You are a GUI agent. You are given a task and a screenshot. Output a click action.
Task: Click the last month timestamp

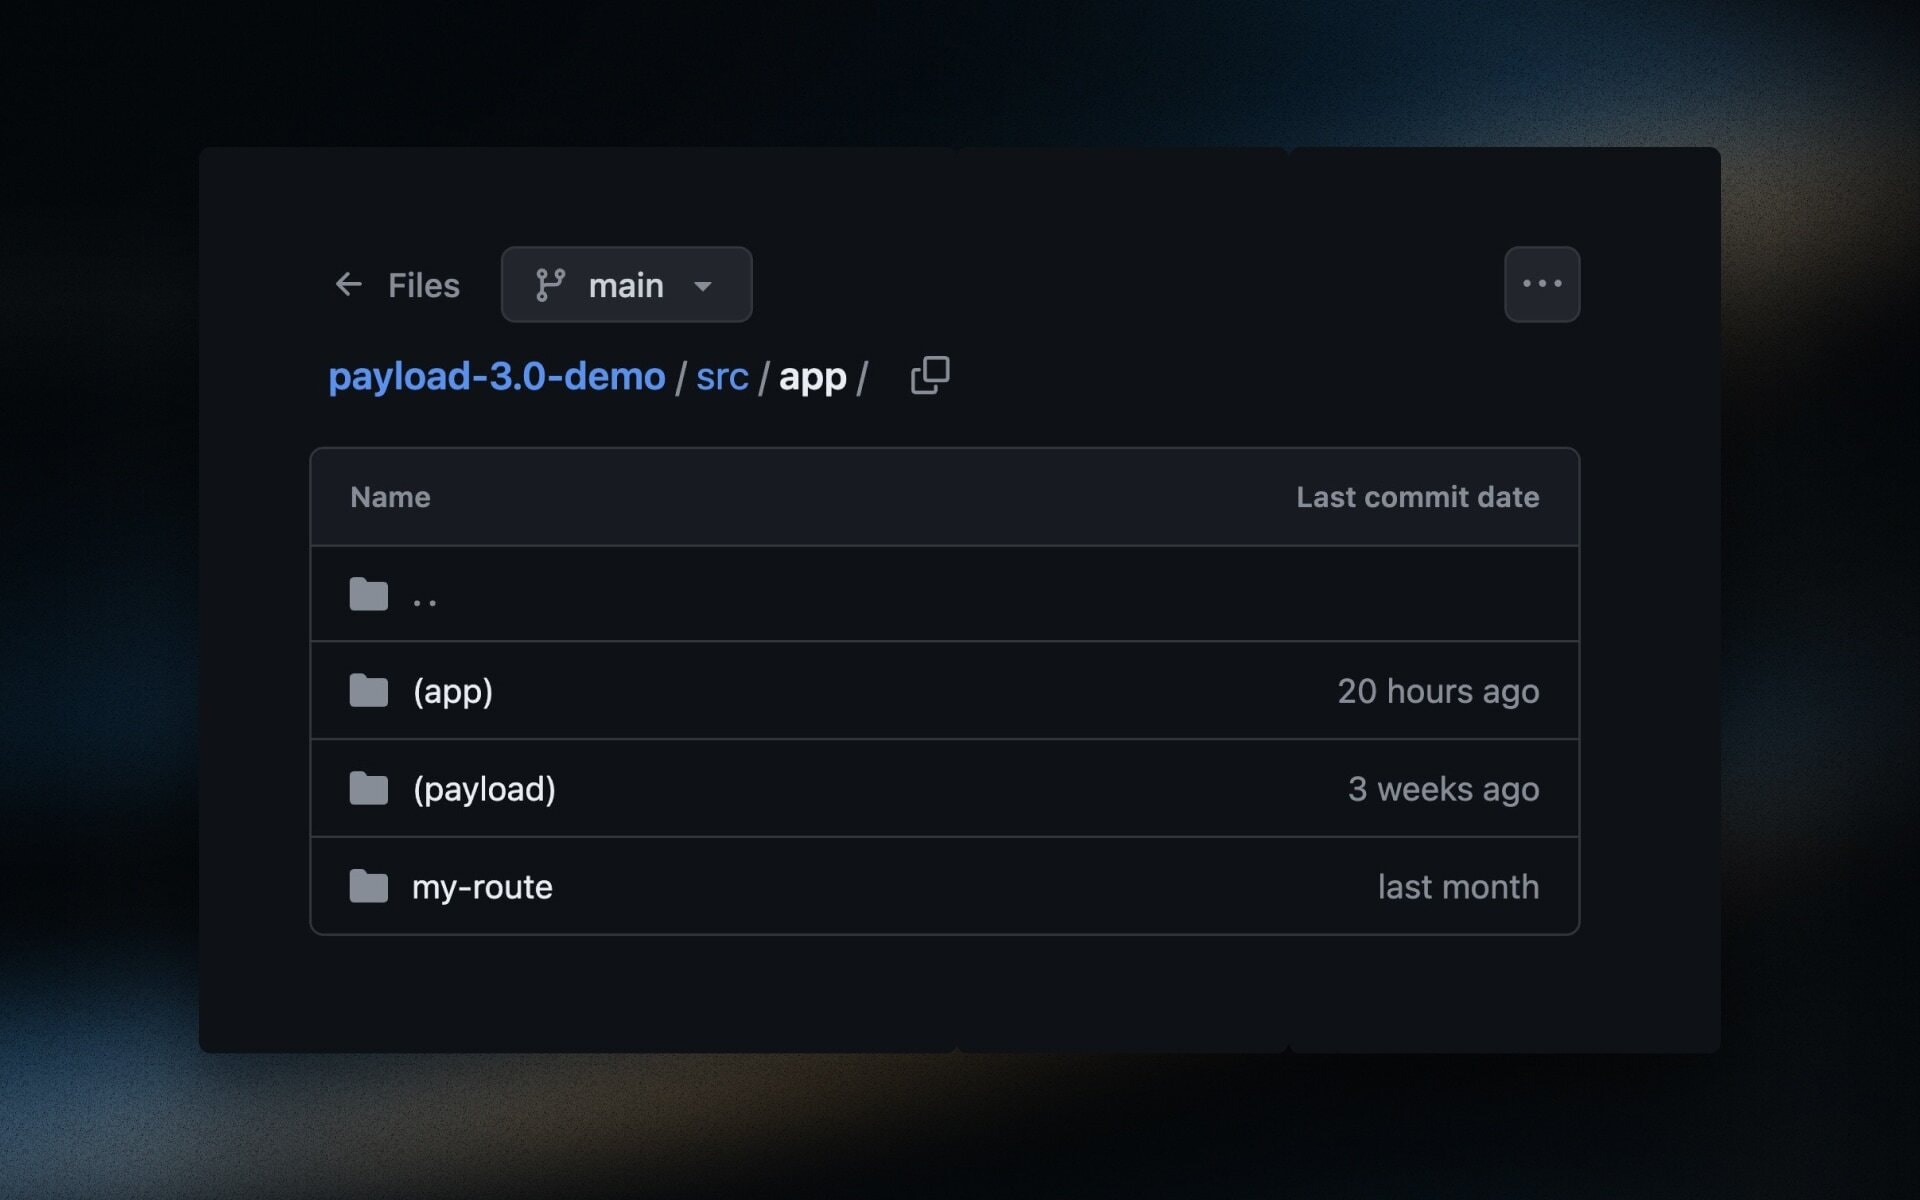pos(1458,887)
